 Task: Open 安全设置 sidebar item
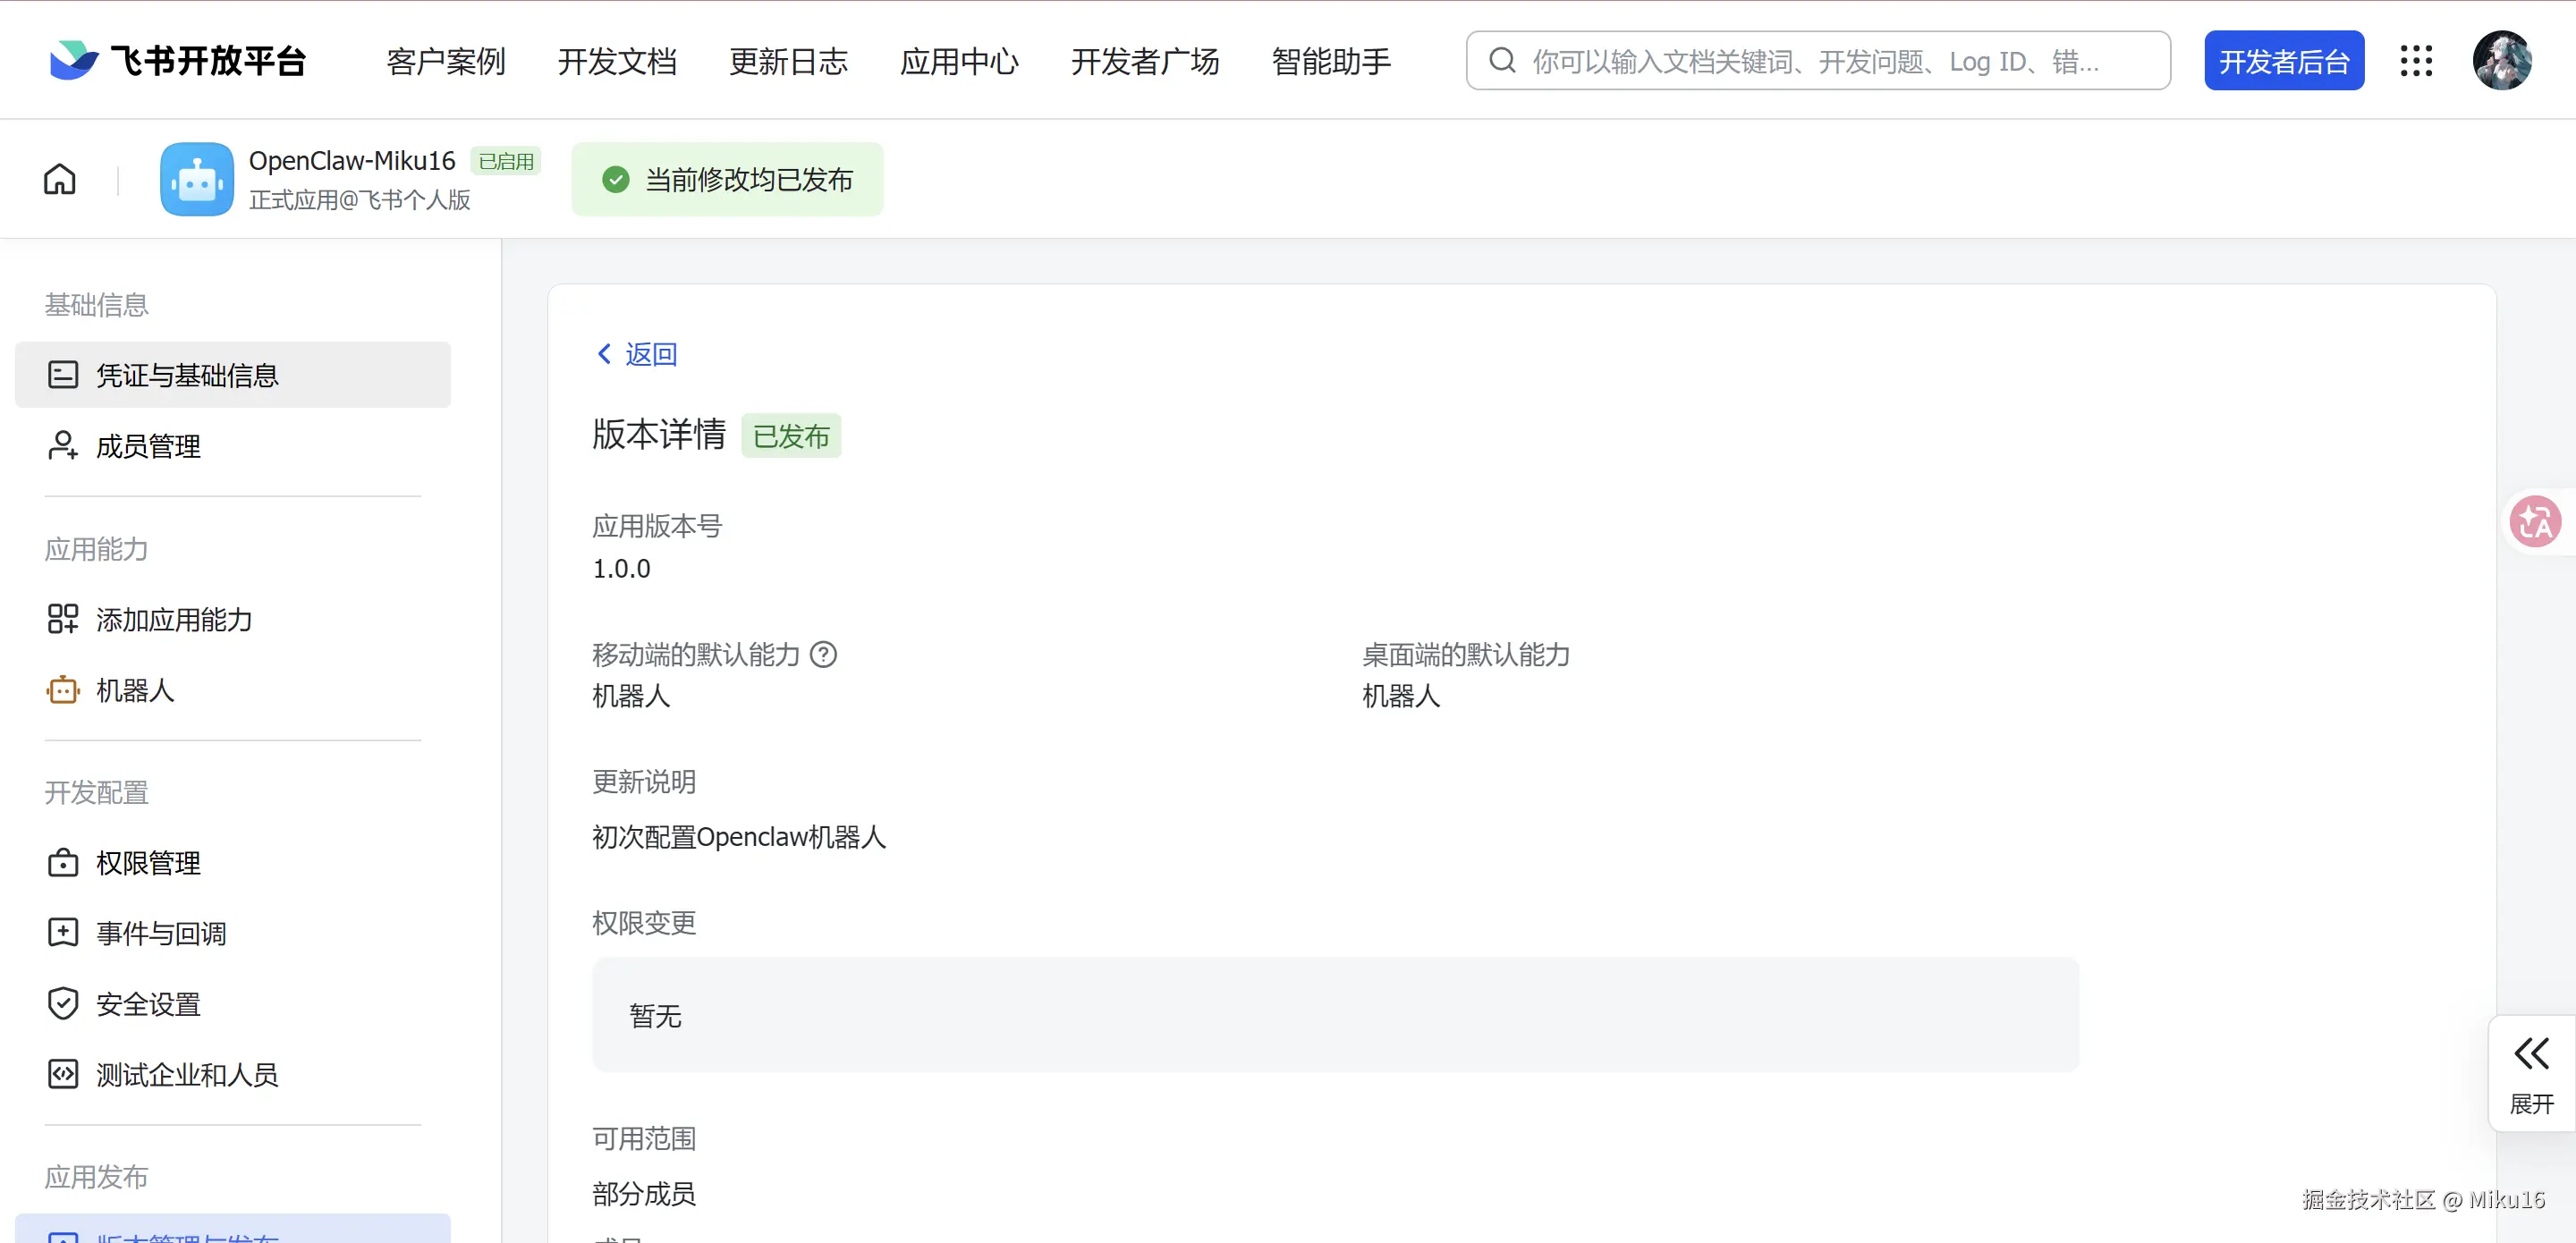pyautogui.click(x=148, y=1004)
